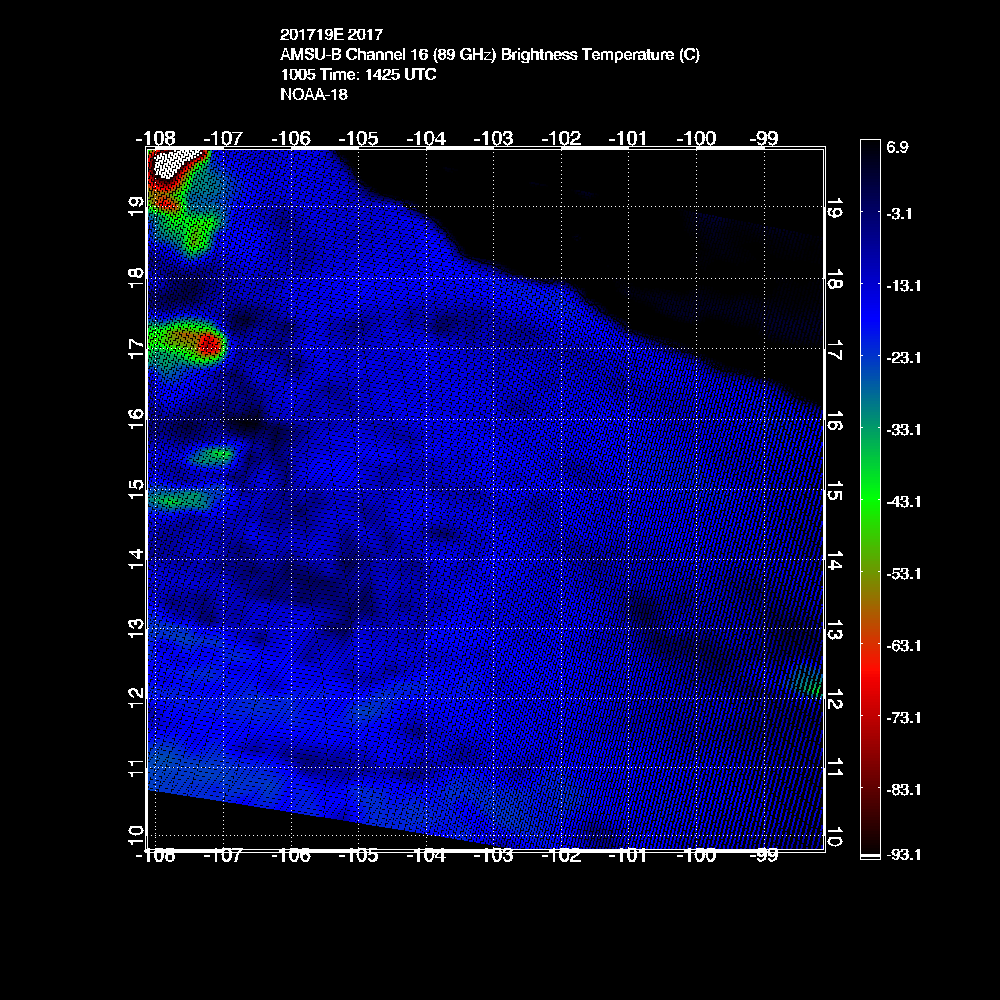Image resolution: width=1000 pixels, height=1000 pixels.
Task: Click the latitude 11 label on the left axis
Action: coord(136,768)
